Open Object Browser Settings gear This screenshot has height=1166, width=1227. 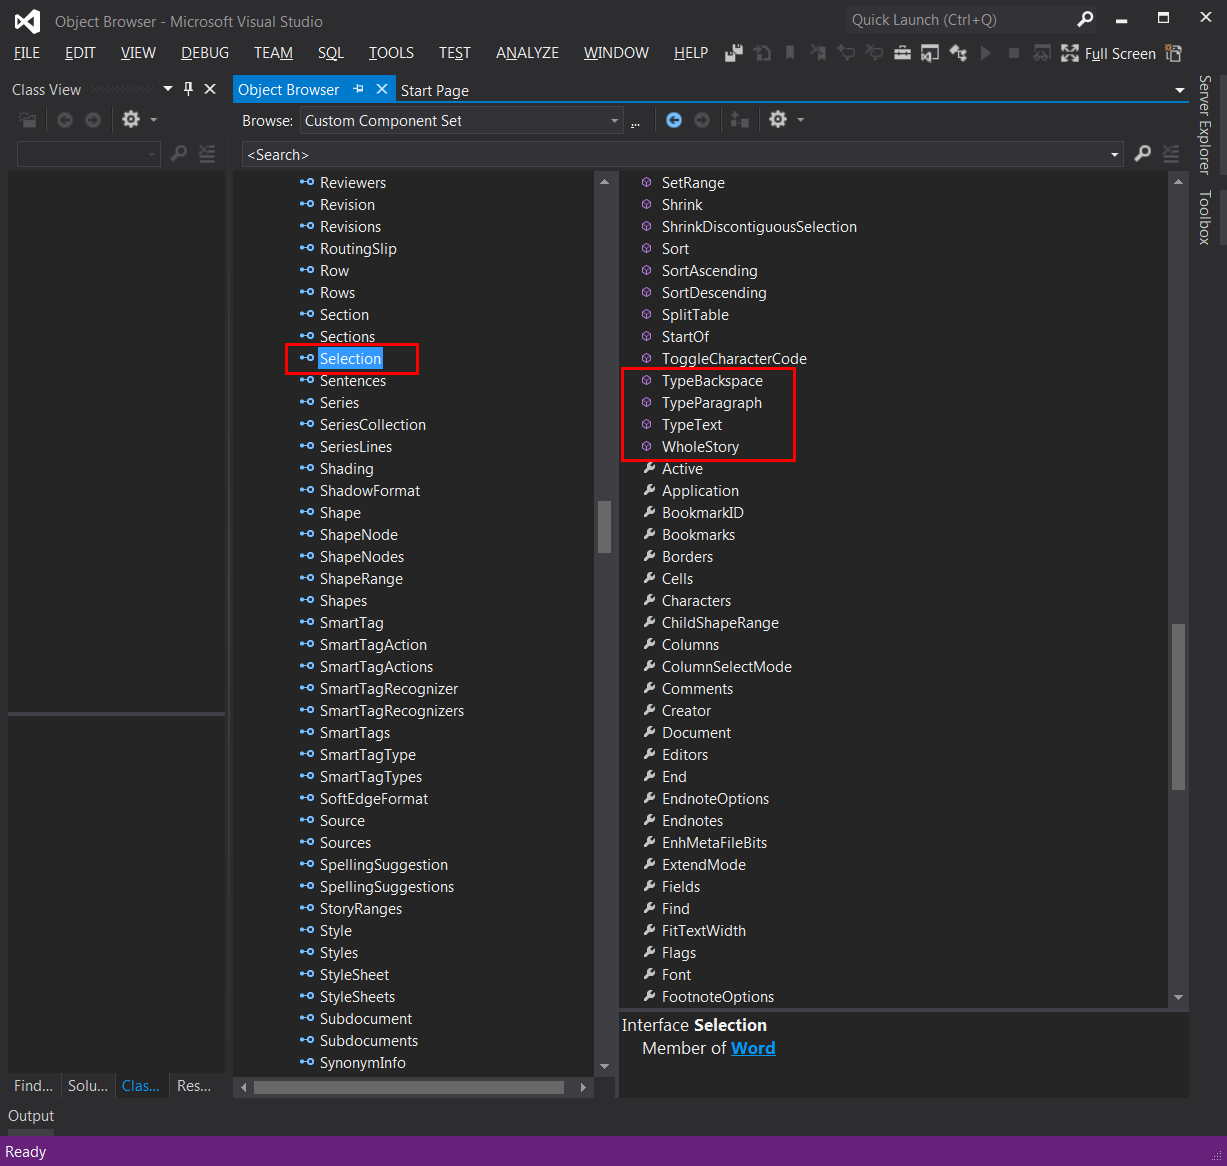click(x=778, y=120)
